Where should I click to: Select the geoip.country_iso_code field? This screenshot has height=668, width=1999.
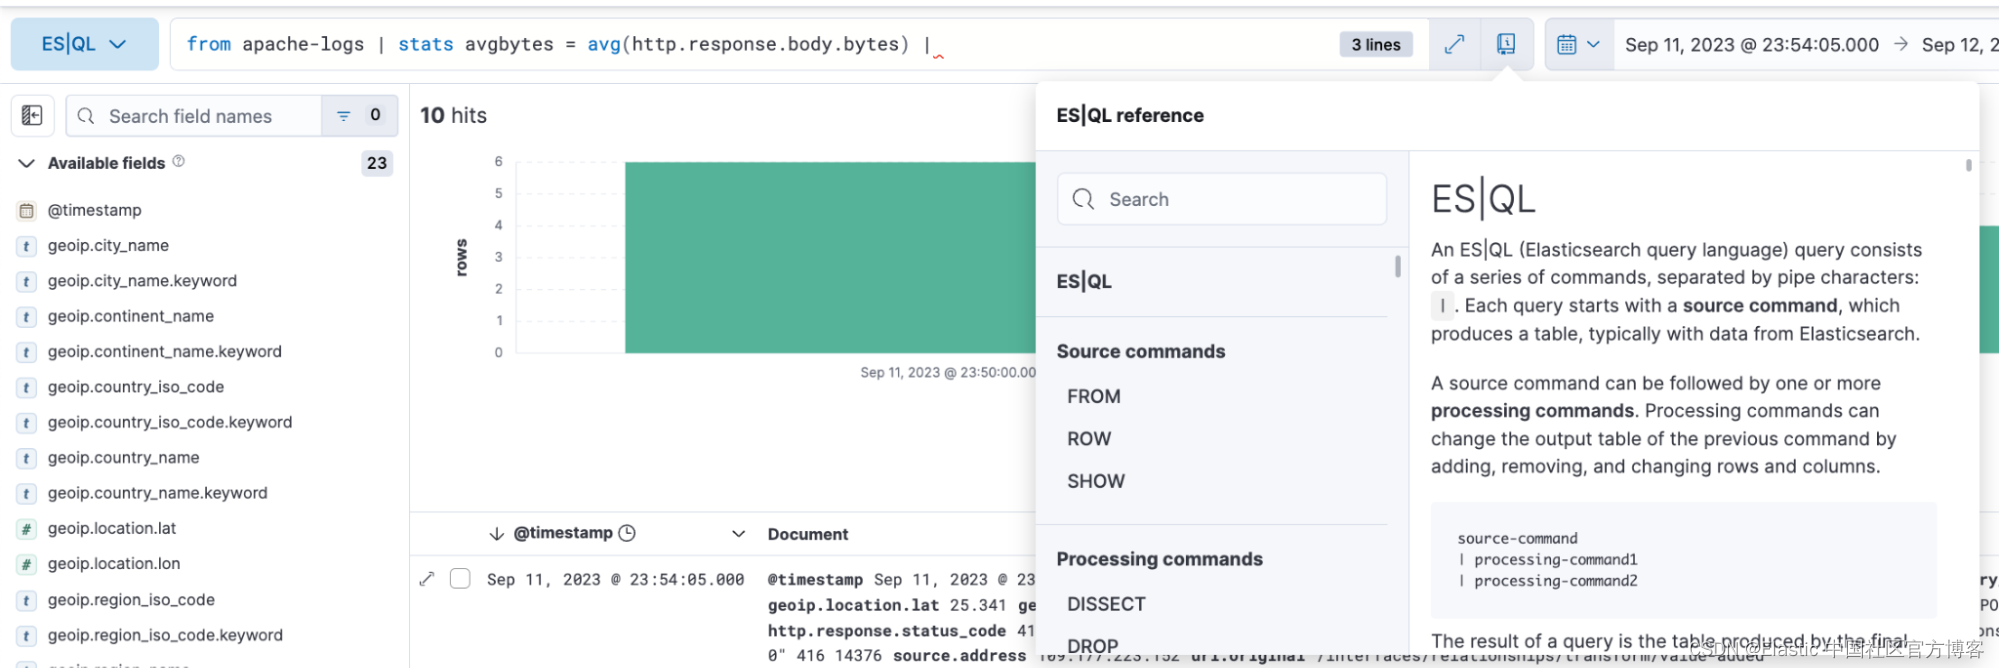coord(136,387)
